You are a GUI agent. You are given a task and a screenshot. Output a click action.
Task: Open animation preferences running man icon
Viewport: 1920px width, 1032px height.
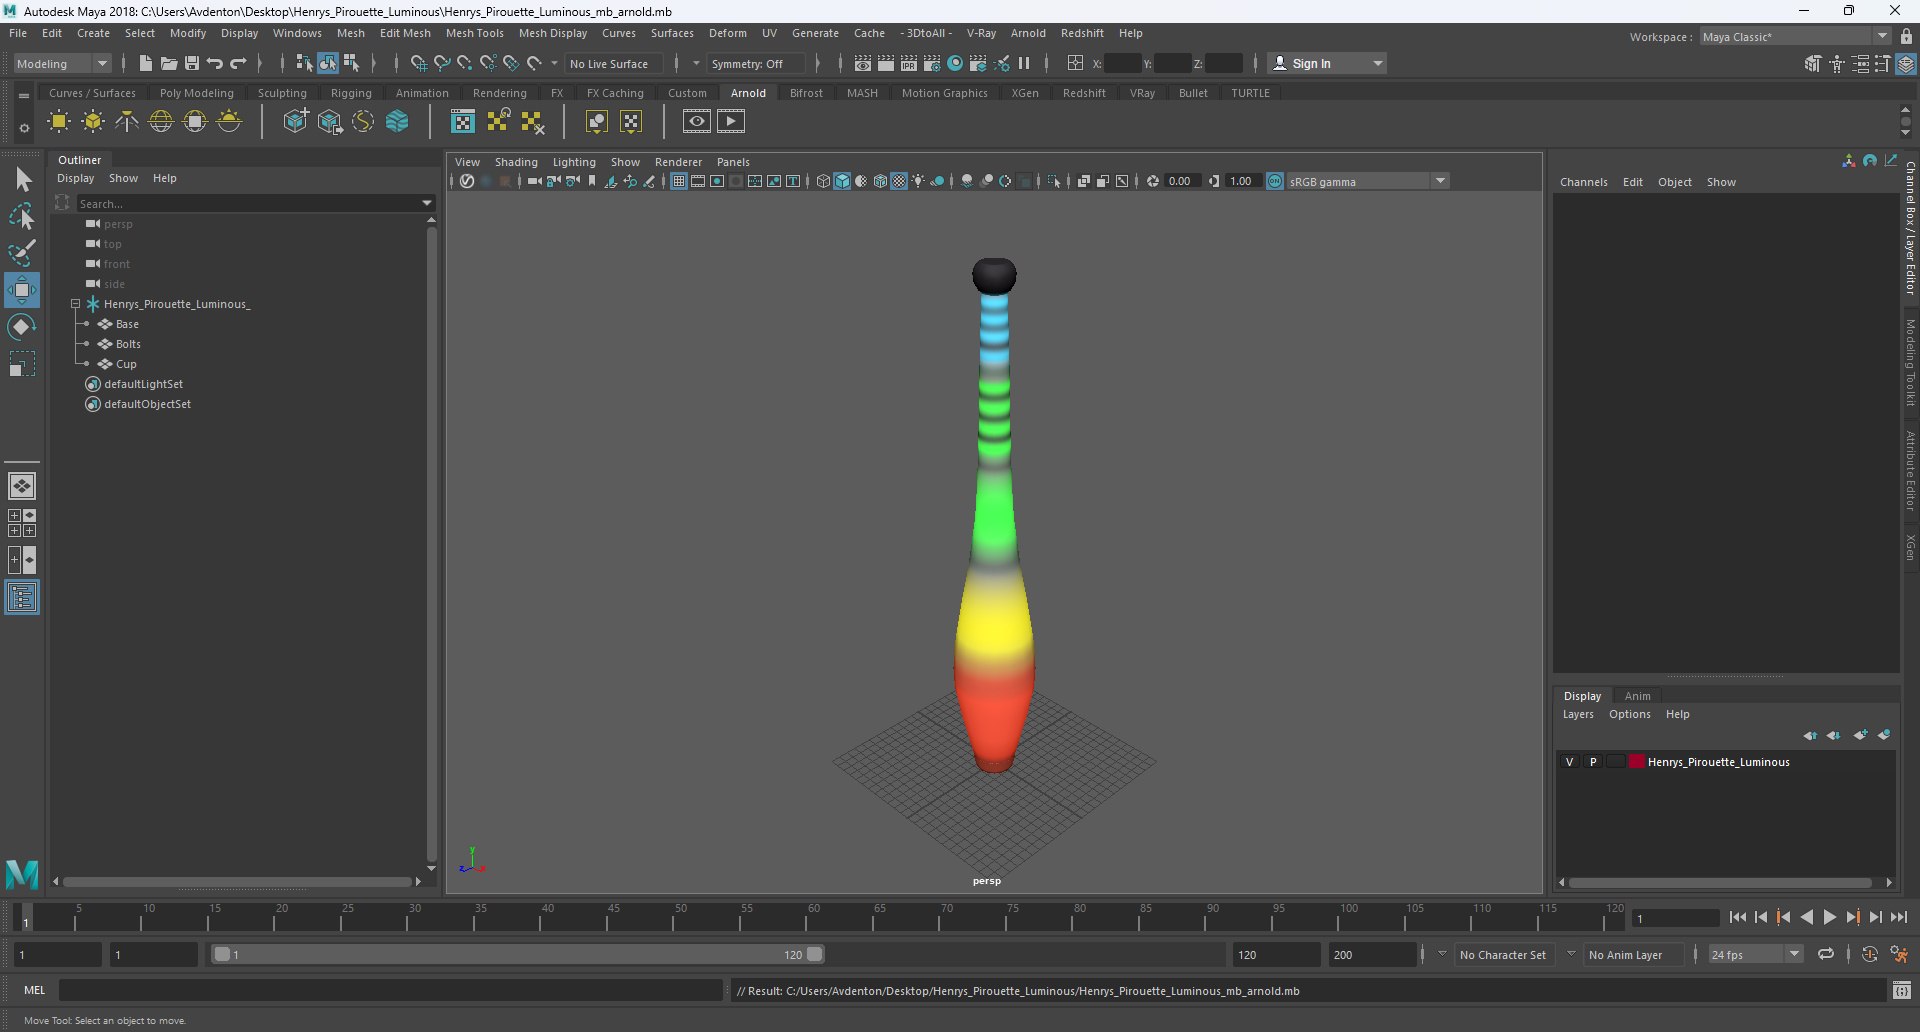1898,955
